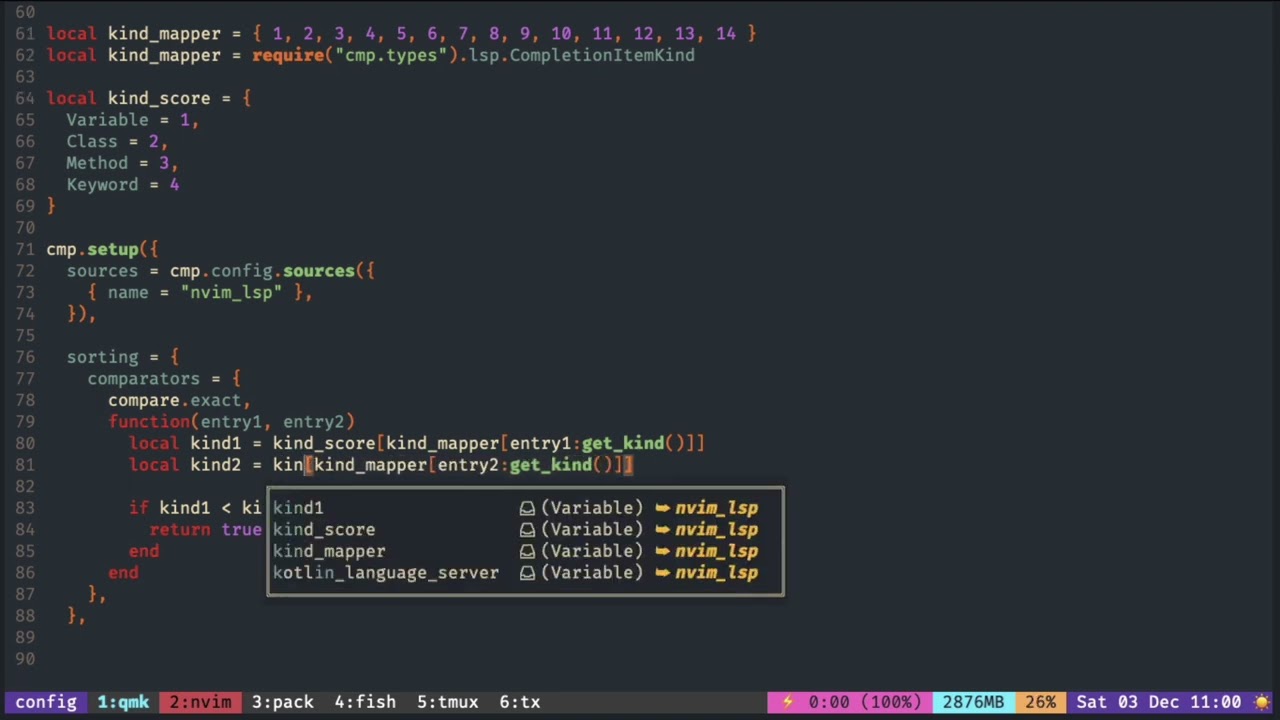Viewport: 1280px width, 720px height.
Task: Select kind1 completion suggestion
Action: [x=525, y=508]
